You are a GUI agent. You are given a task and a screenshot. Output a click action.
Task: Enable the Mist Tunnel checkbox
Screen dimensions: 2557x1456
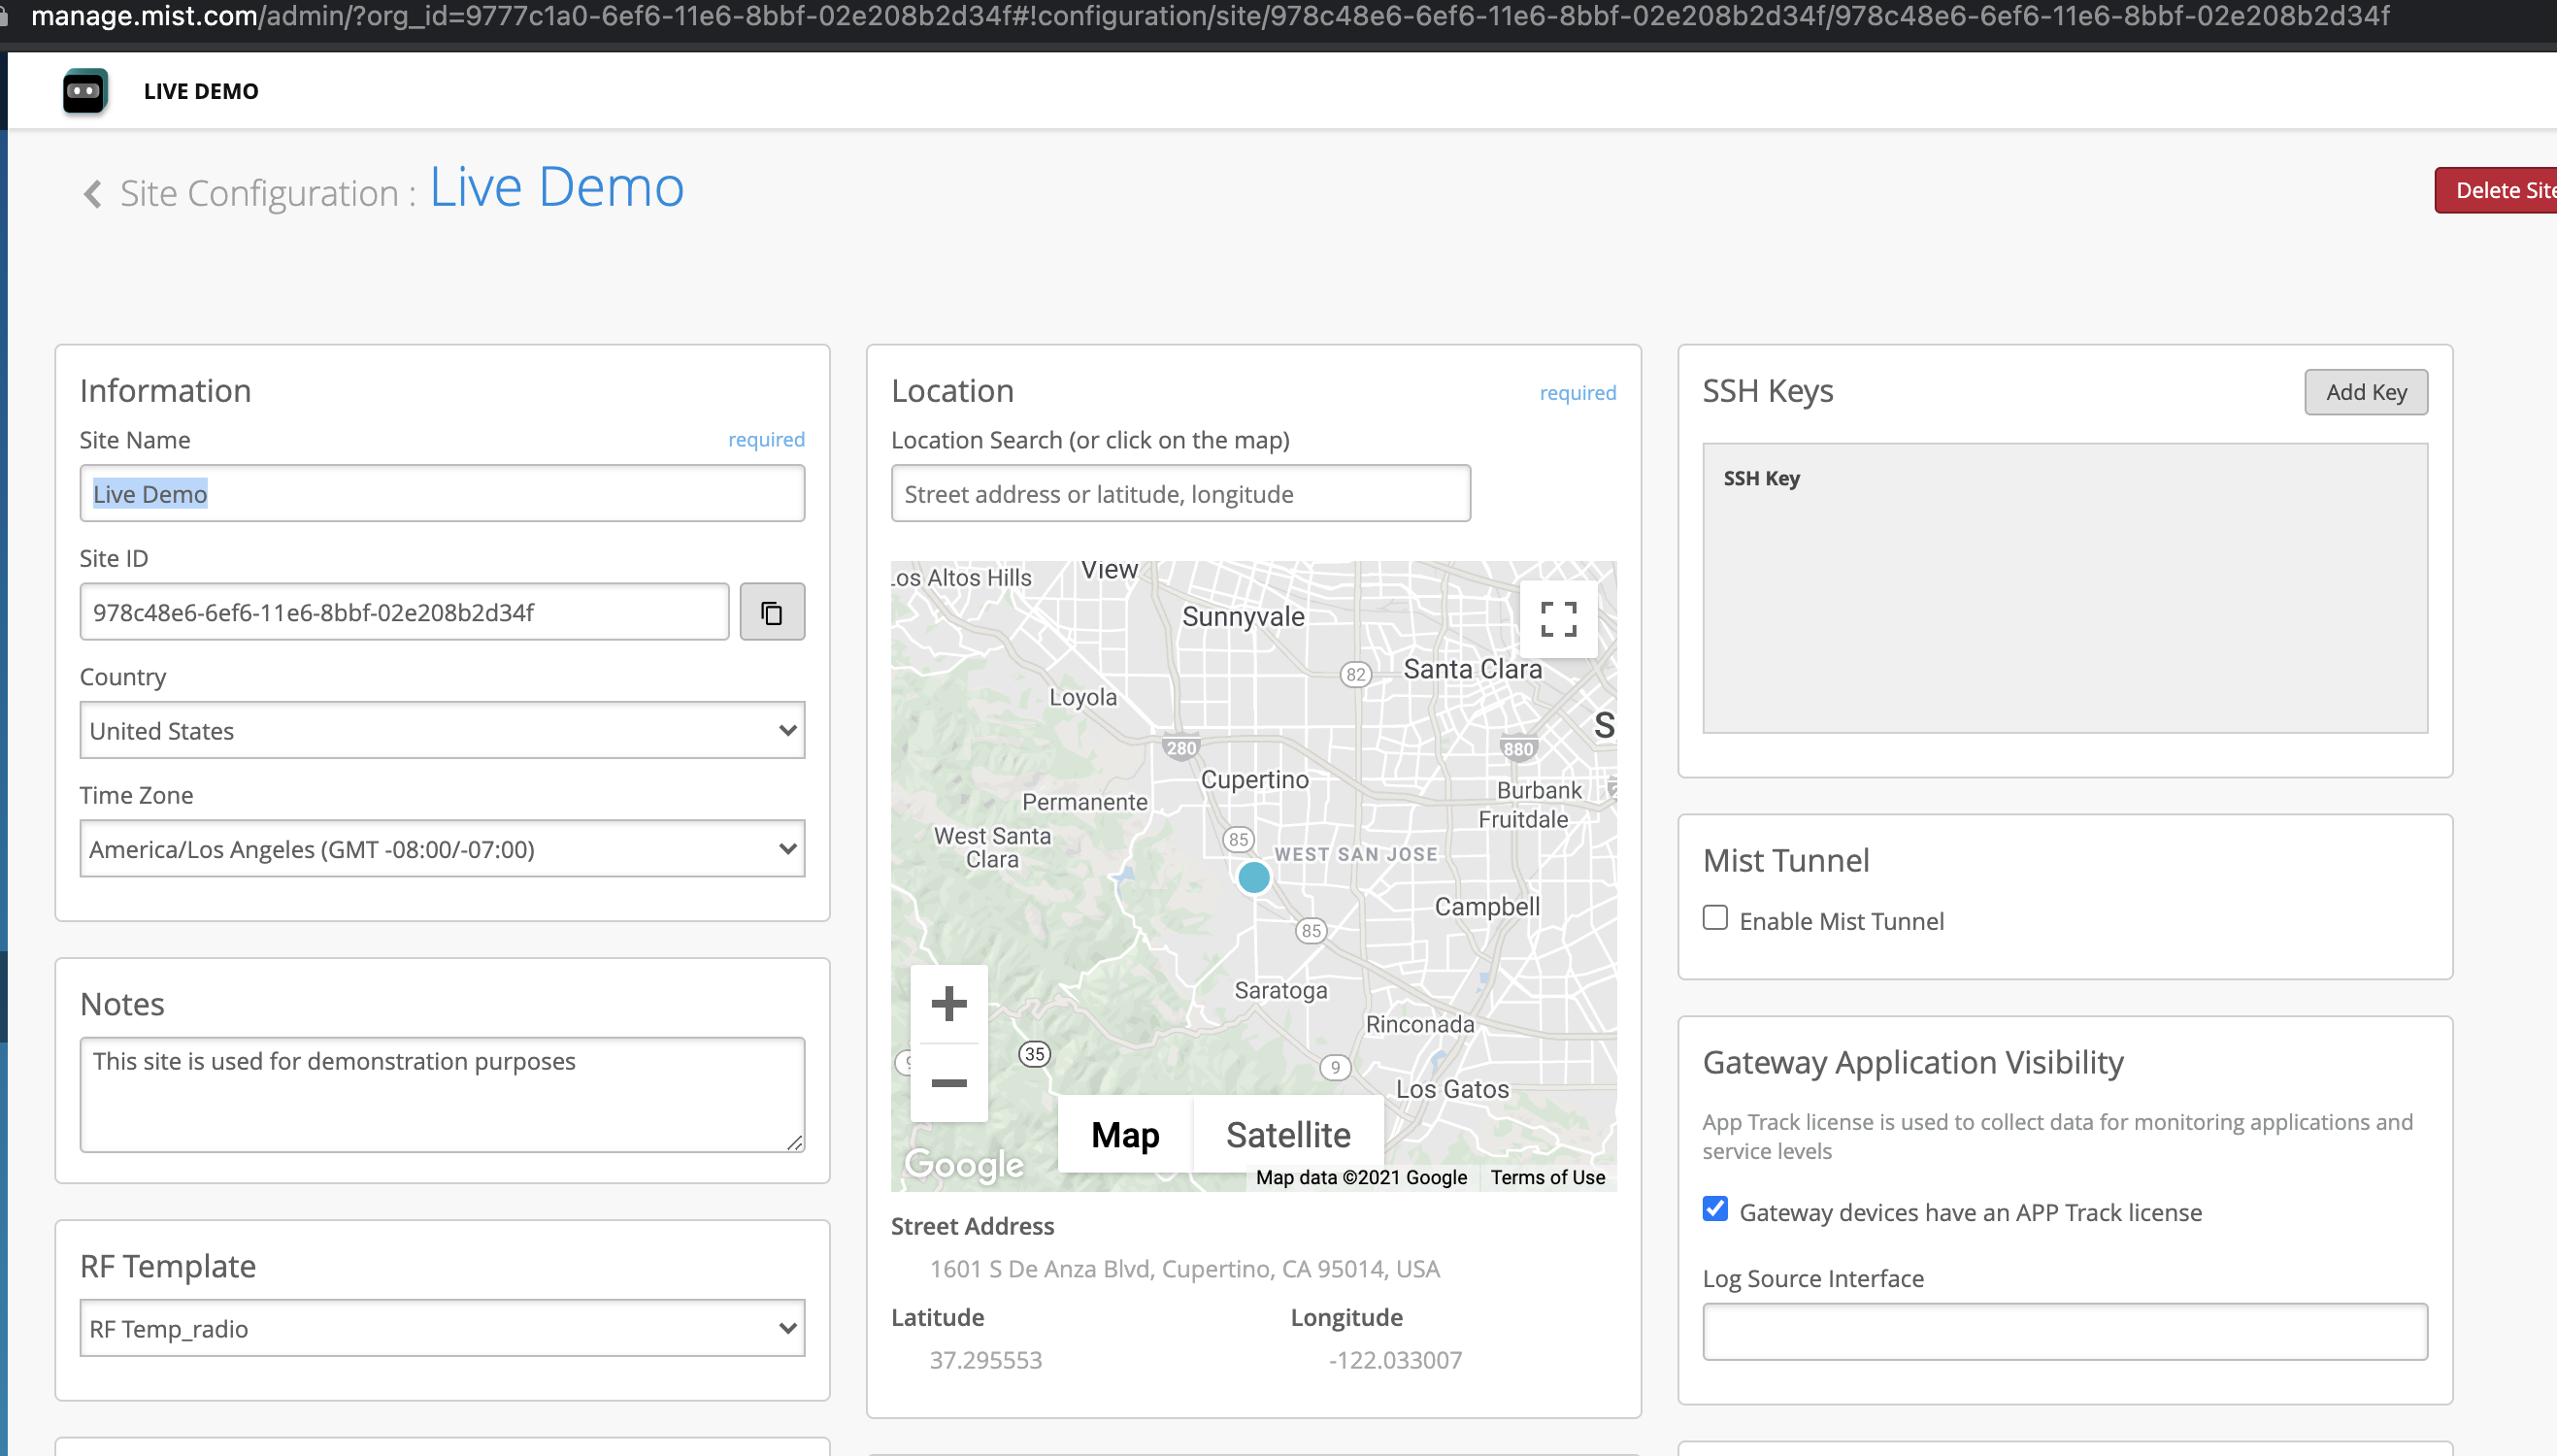click(x=1715, y=918)
